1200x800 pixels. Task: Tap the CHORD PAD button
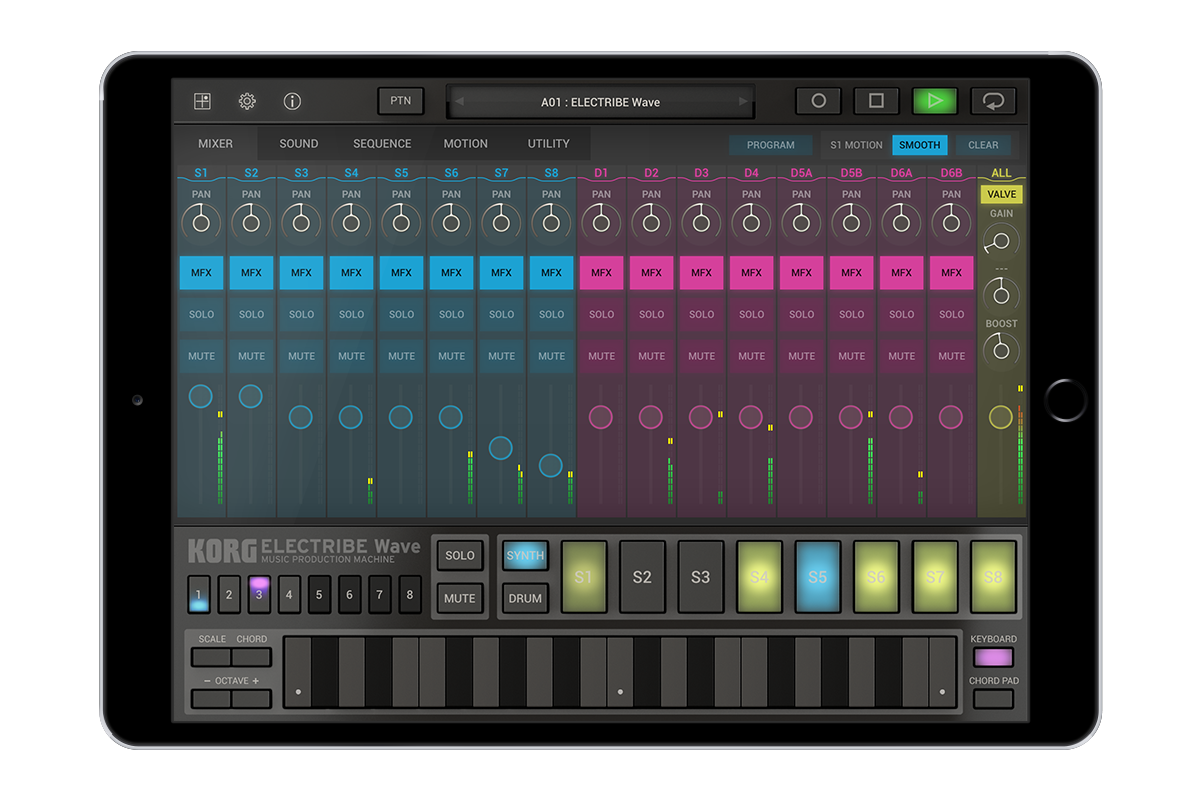(994, 698)
